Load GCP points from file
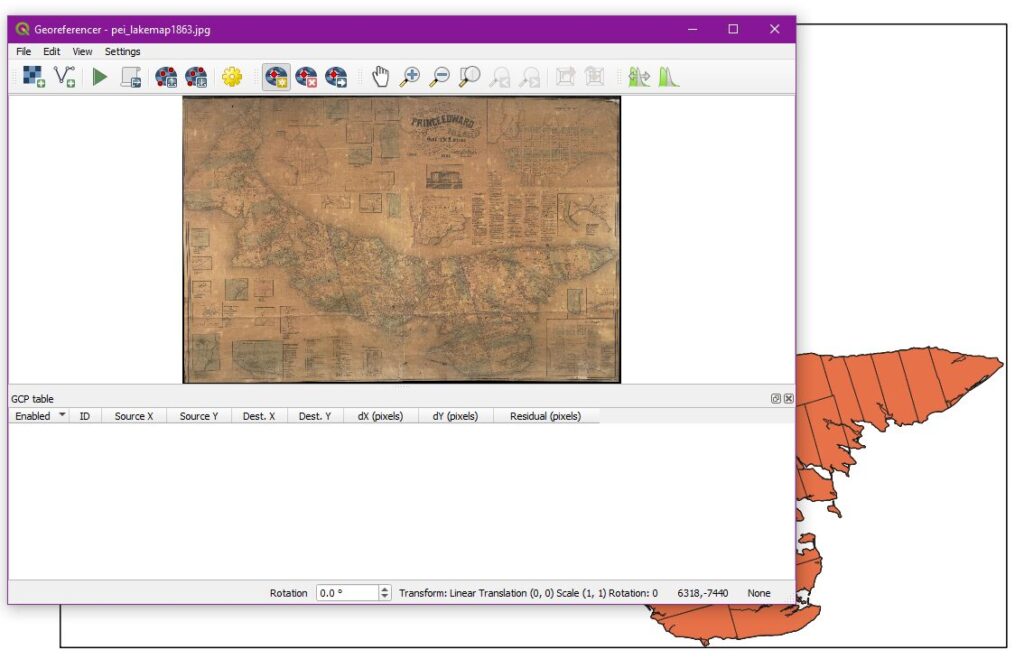This screenshot has height=668, width=1024. 166,77
